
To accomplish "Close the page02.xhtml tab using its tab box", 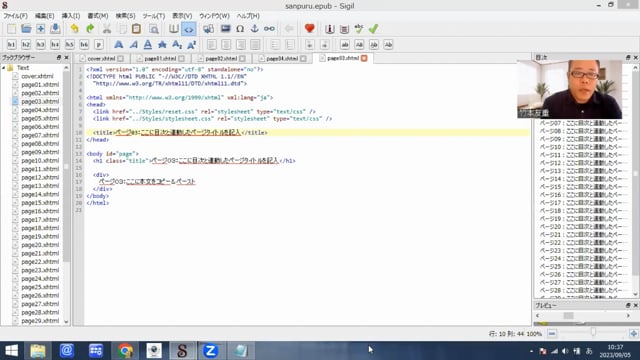I will (242, 59).
